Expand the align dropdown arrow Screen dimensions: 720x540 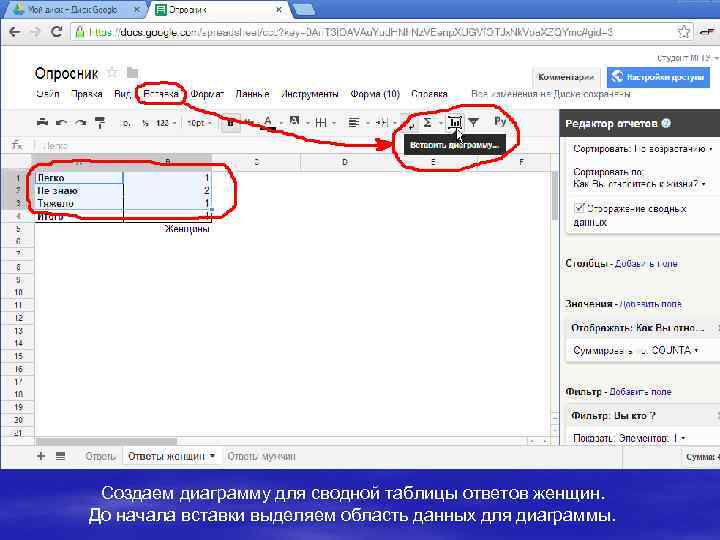(x=367, y=123)
